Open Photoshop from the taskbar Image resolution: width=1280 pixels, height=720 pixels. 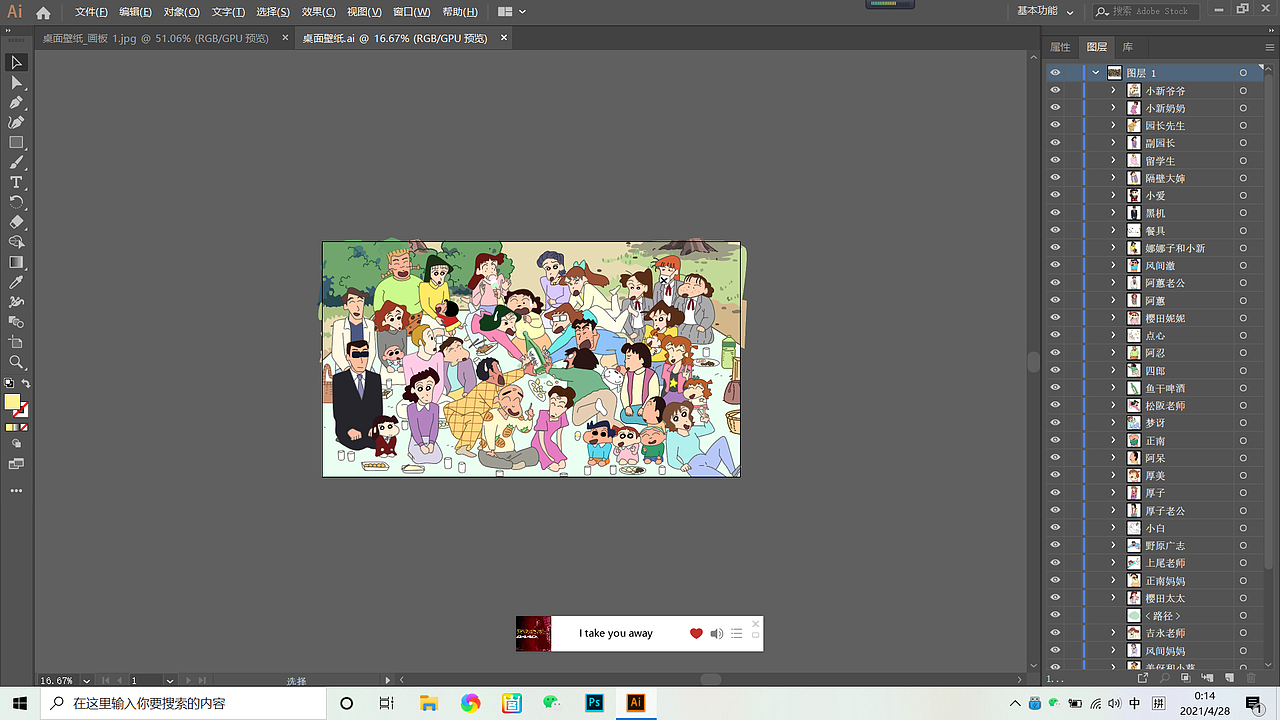(594, 703)
